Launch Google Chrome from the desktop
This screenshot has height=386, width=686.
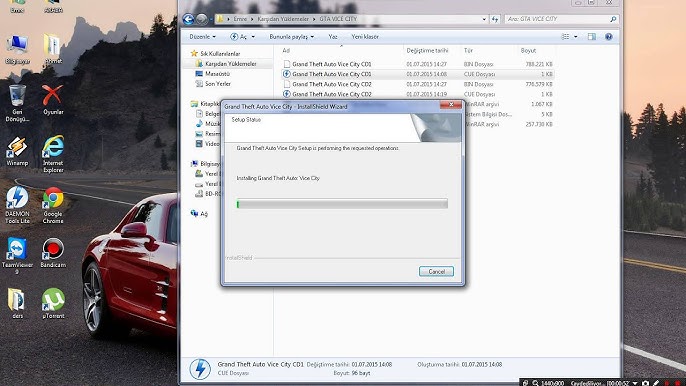point(53,205)
